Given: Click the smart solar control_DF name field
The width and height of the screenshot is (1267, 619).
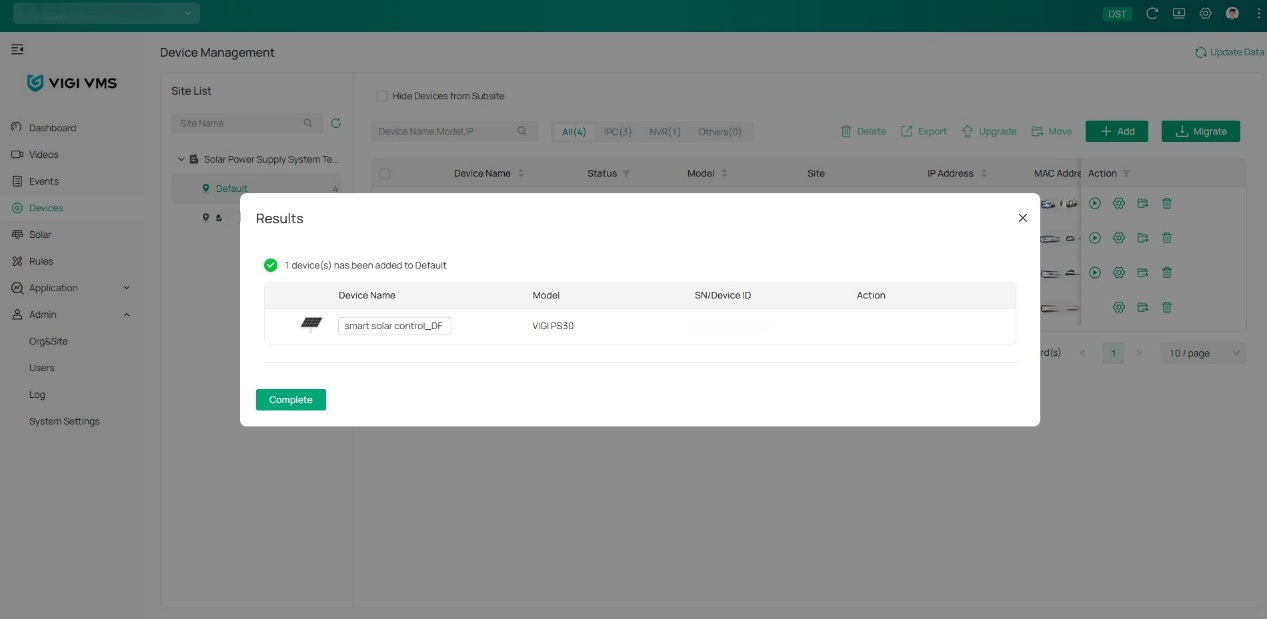Looking at the screenshot, I should (395, 326).
